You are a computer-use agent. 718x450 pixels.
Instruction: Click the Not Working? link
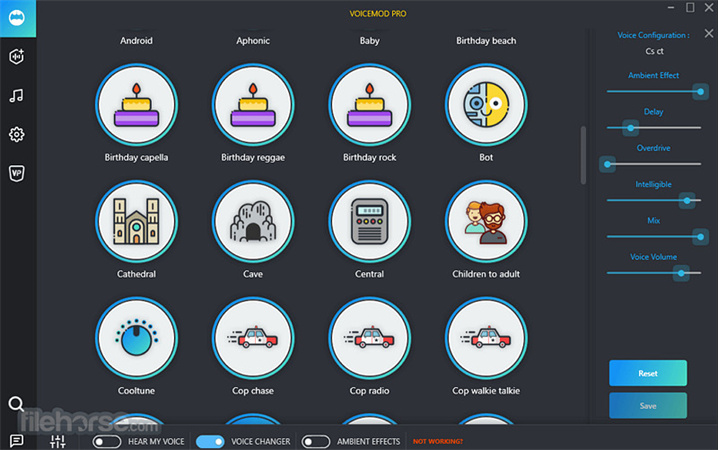coord(438,442)
